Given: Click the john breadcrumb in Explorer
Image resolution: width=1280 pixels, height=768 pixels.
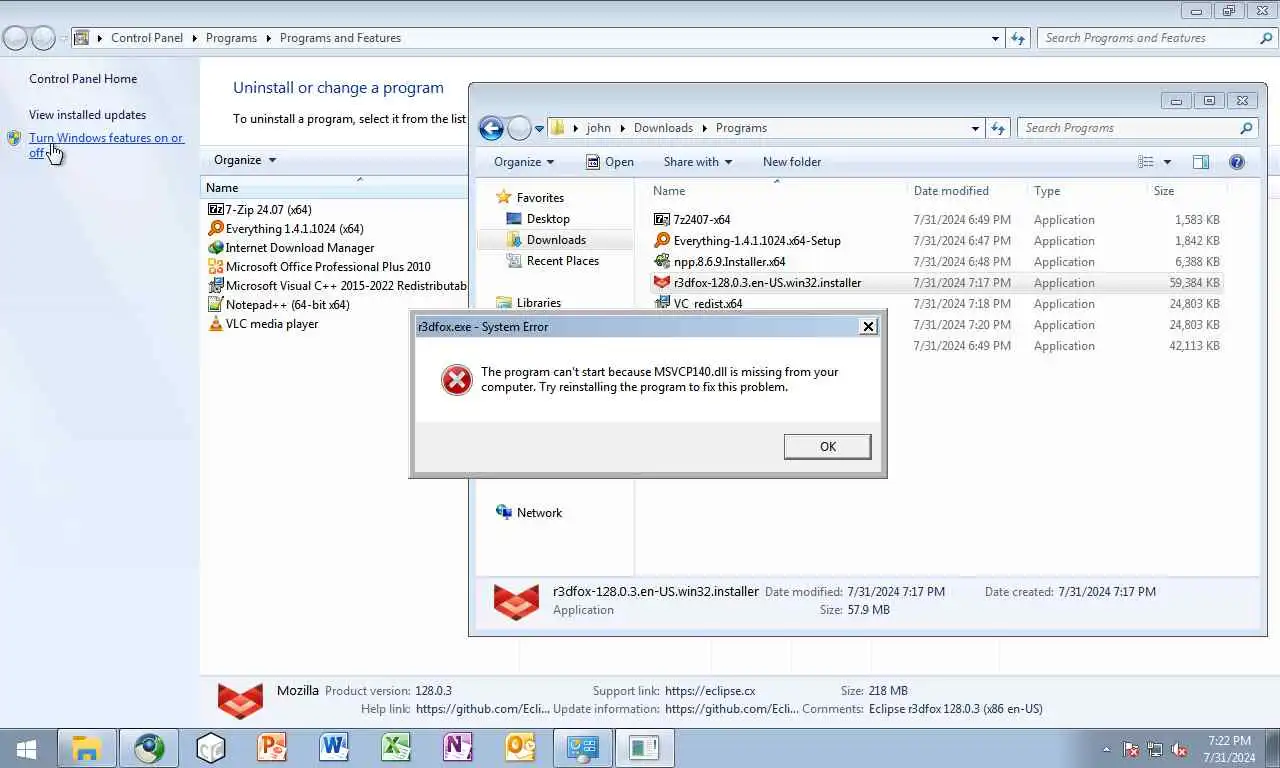Looking at the screenshot, I should coord(598,128).
